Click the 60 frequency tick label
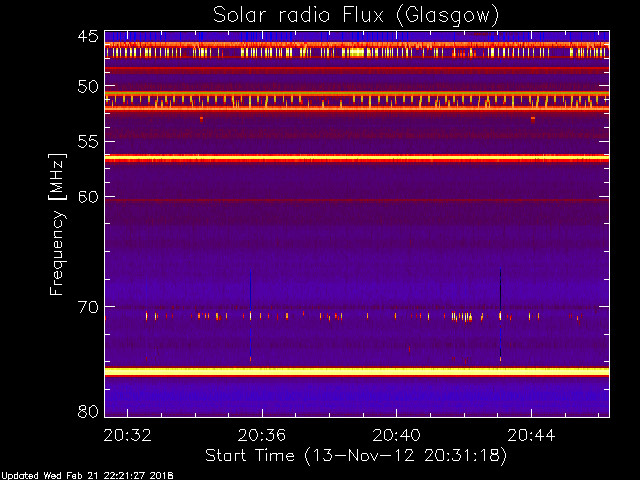The height and width of the screenshot is (480, 640). [88, 197]
